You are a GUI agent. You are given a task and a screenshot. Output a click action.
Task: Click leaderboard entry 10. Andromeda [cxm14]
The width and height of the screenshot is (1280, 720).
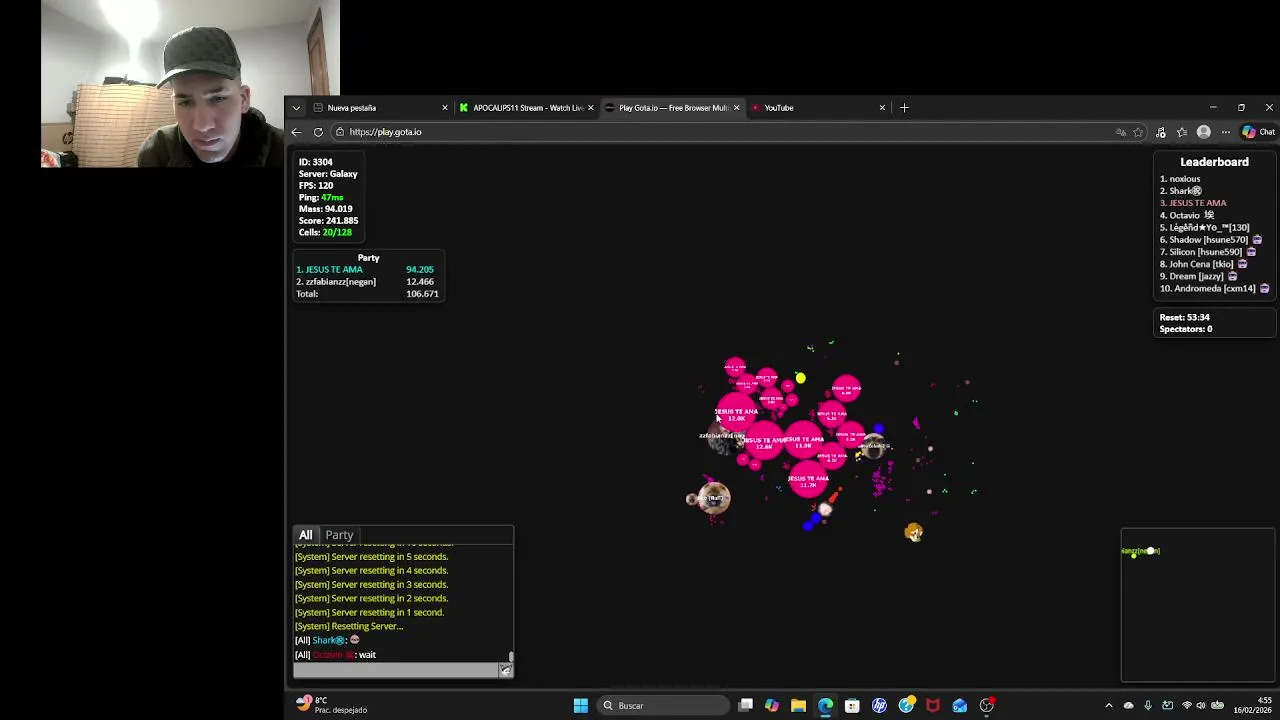coord(1214,288)
